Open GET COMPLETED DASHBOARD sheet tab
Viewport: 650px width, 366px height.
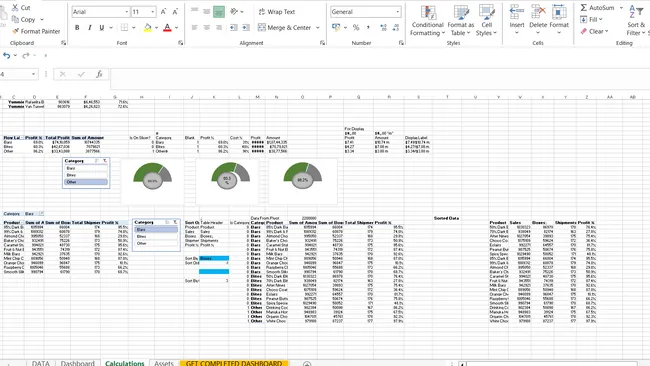pos(234,363)
